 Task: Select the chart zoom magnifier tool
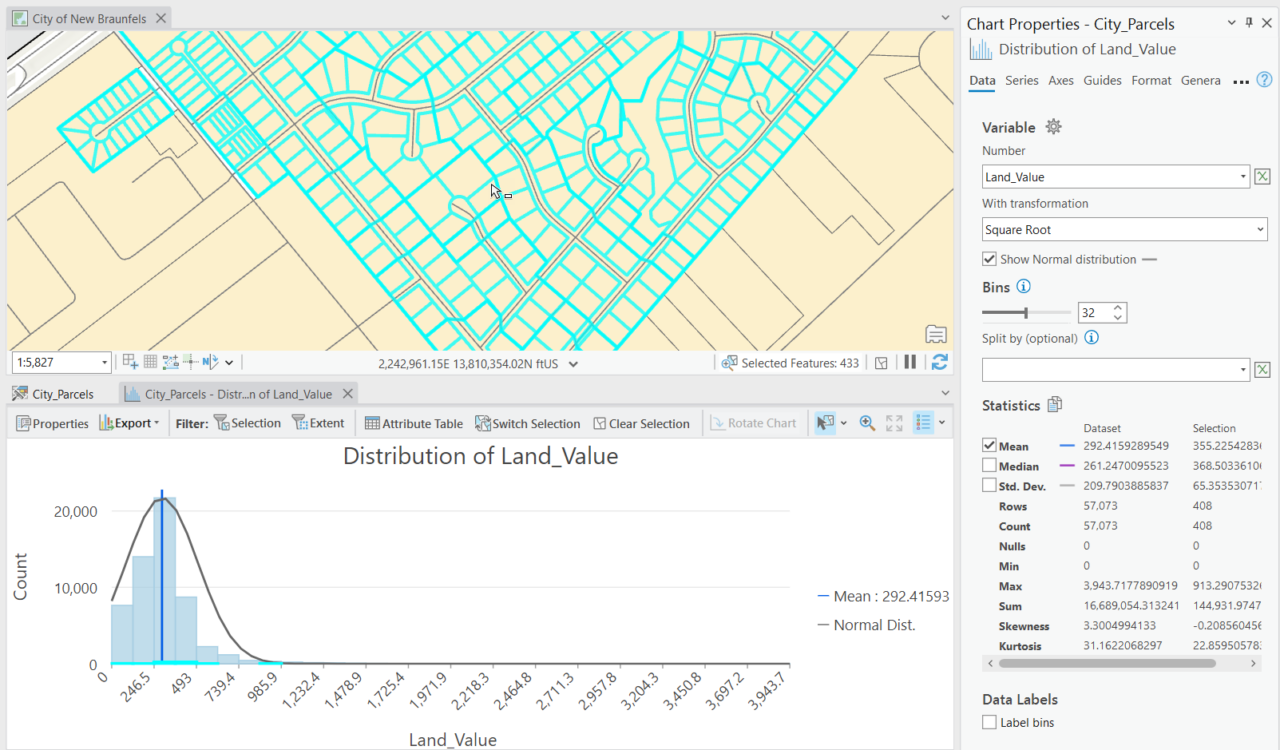click(866, 422)
